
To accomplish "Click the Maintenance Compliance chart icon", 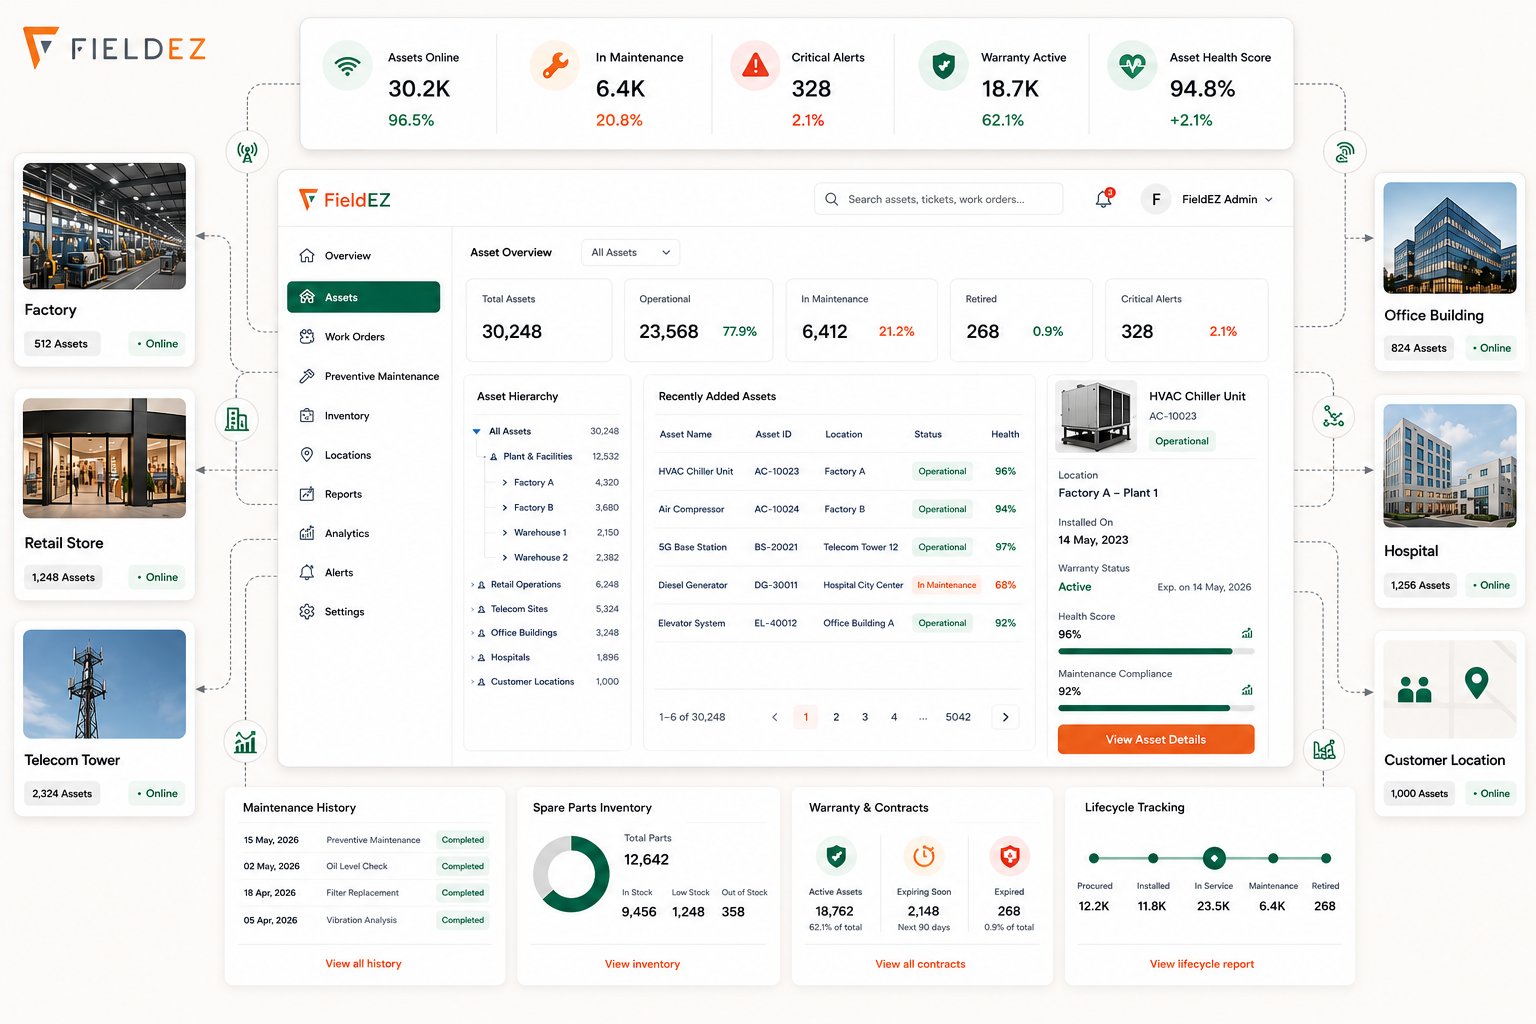I will [1247, 690].
